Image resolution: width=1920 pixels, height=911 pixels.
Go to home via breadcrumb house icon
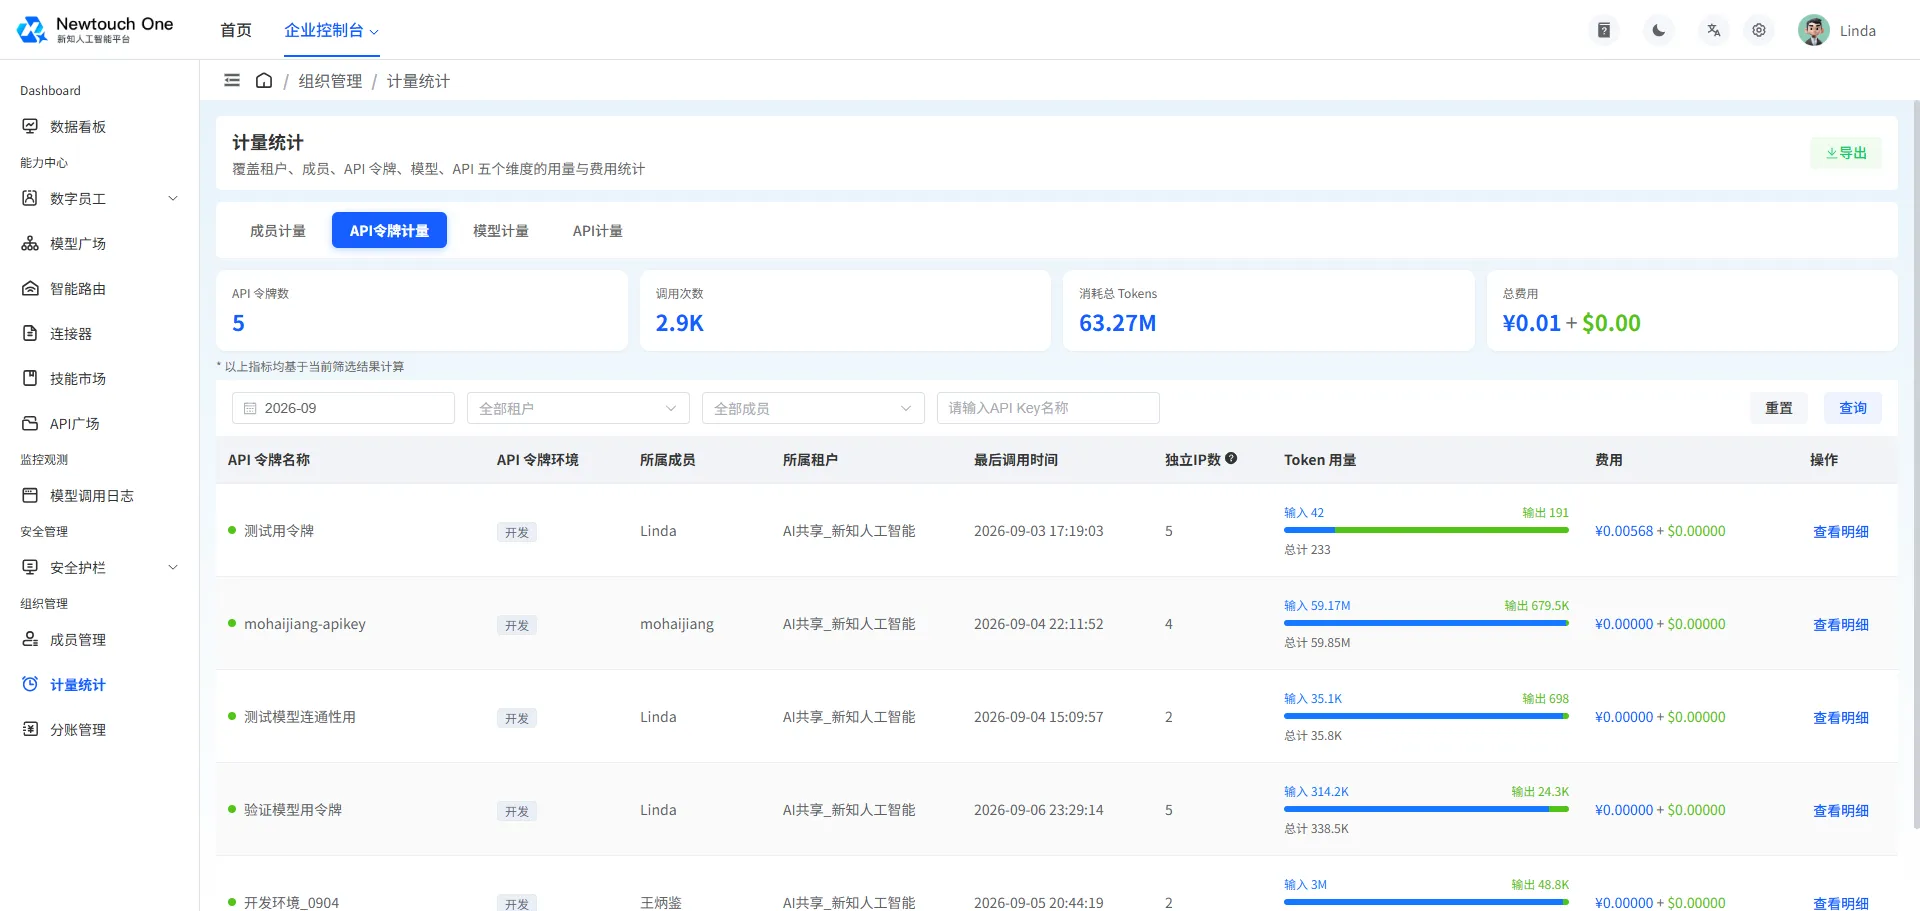coord(264,80)
